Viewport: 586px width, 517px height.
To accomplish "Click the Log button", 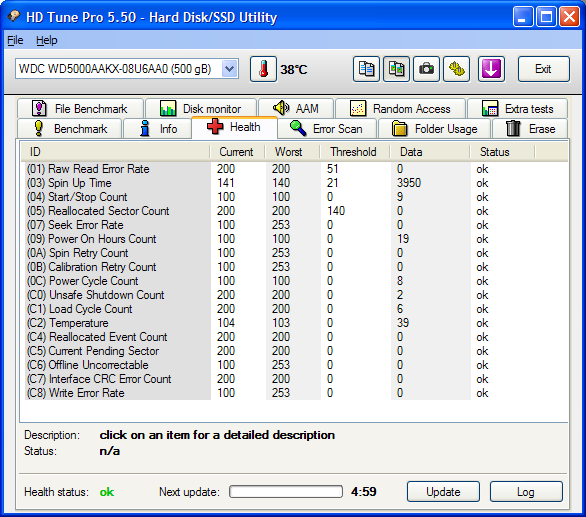I will click(526, 492).
